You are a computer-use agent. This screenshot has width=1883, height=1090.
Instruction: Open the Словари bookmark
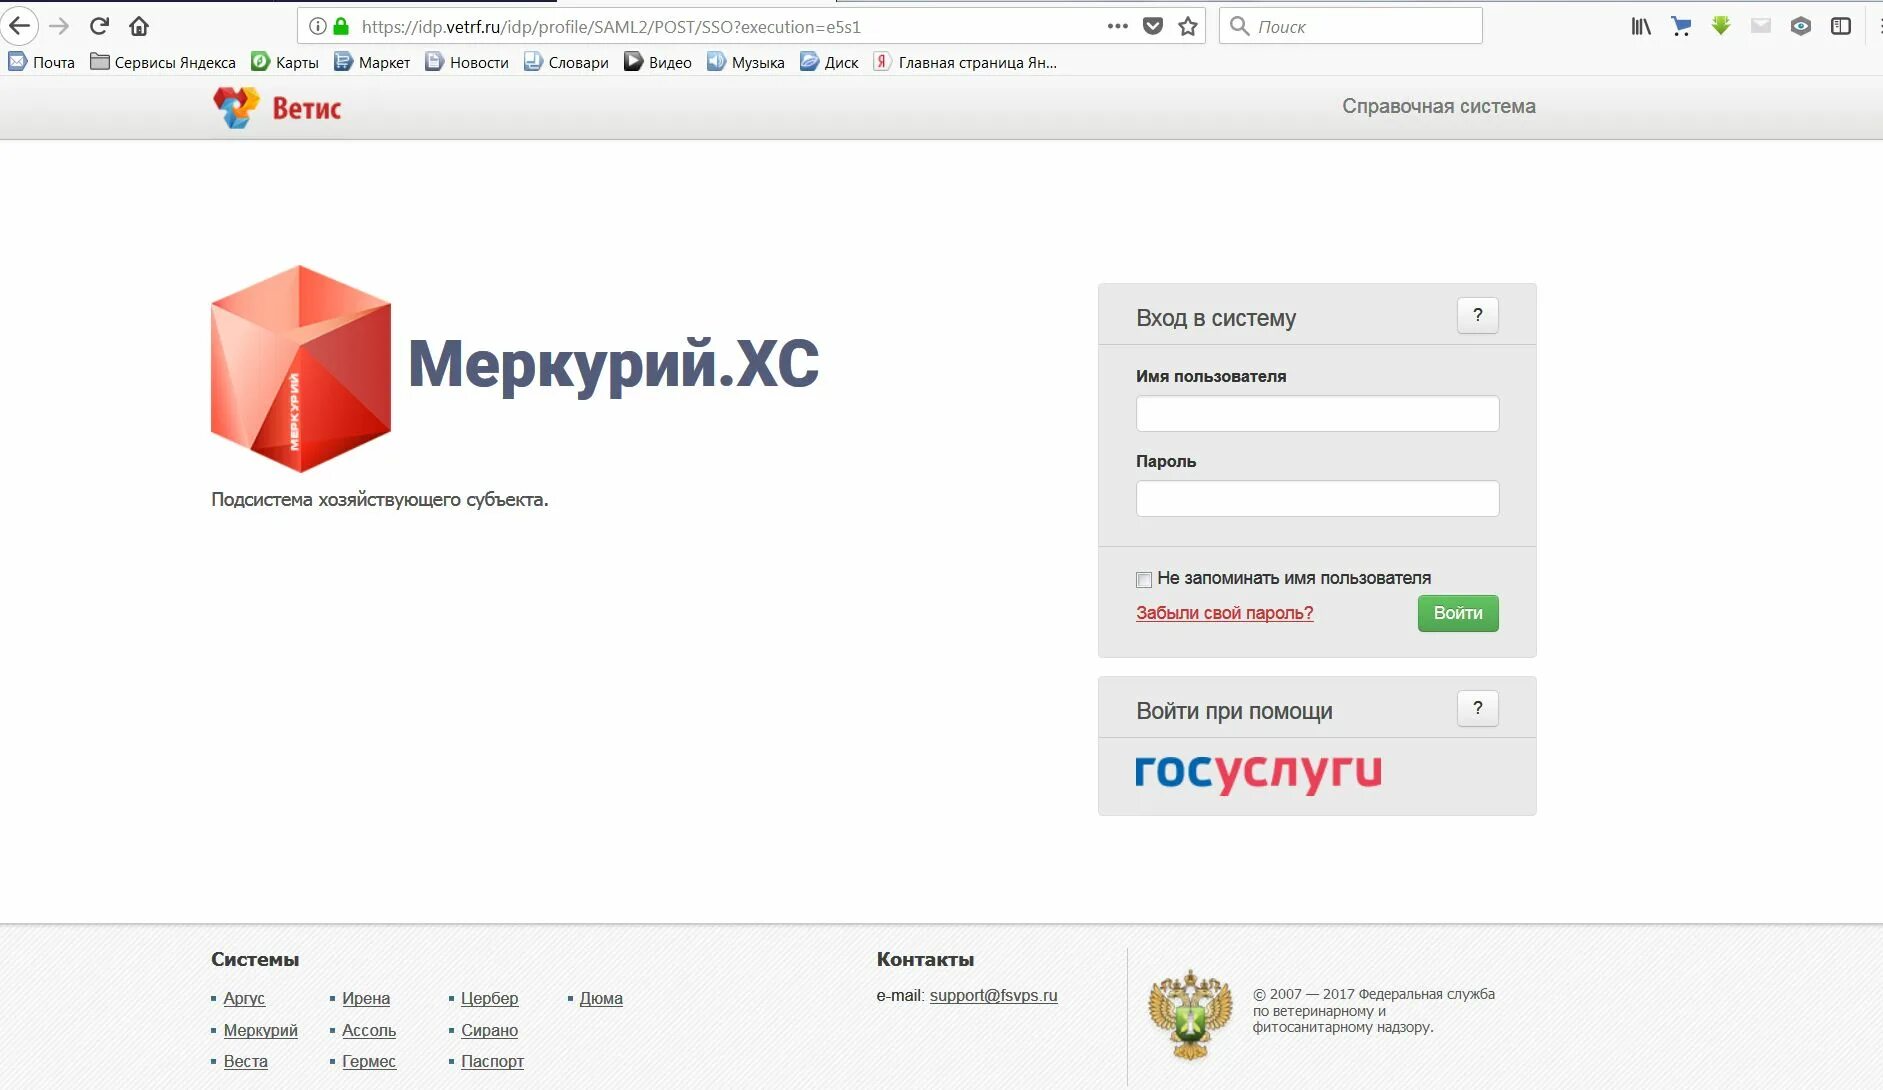566,62
